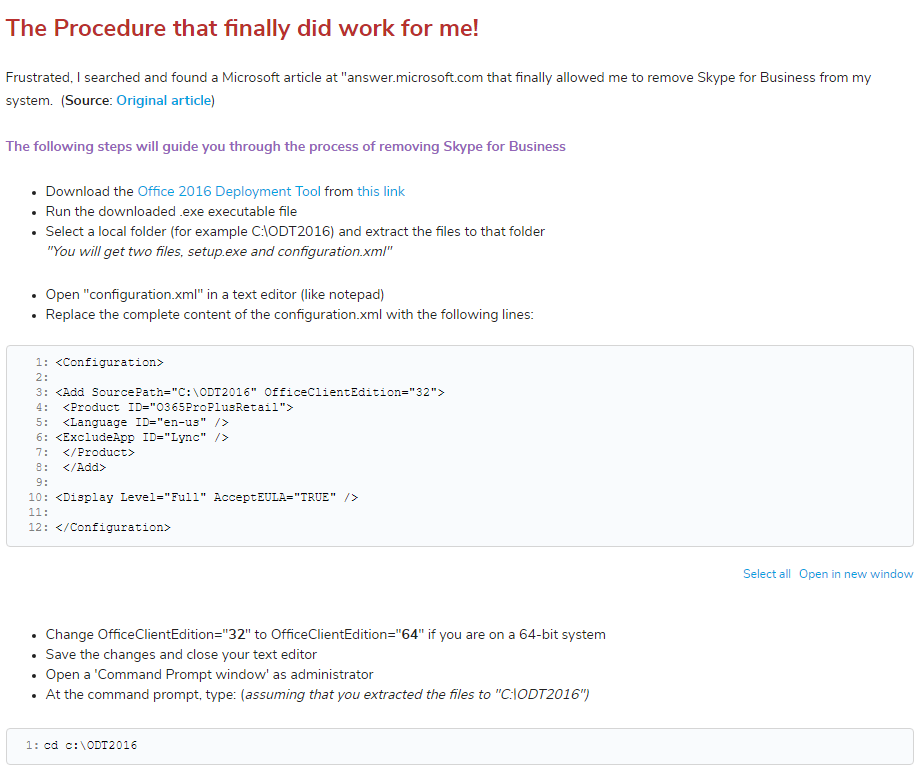Screen dimensions: 922x773
Task: Click code line Display Level="Full" AcceptEULA="TRUE"
Action: tap(206, 497)
